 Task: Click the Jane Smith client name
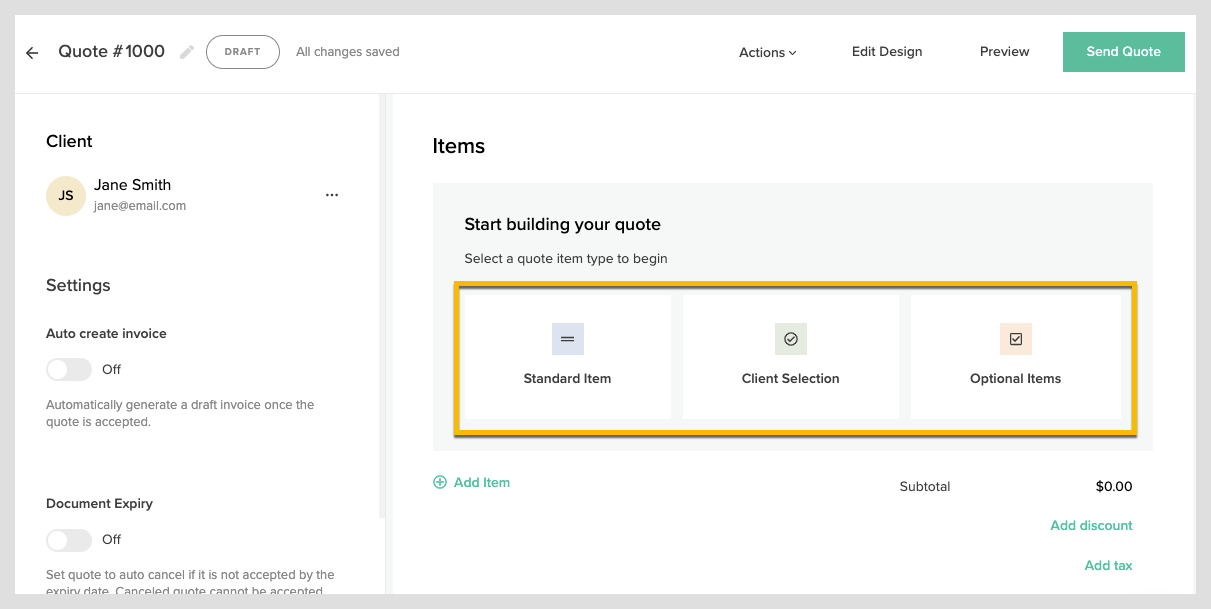[x=133, y=185]
